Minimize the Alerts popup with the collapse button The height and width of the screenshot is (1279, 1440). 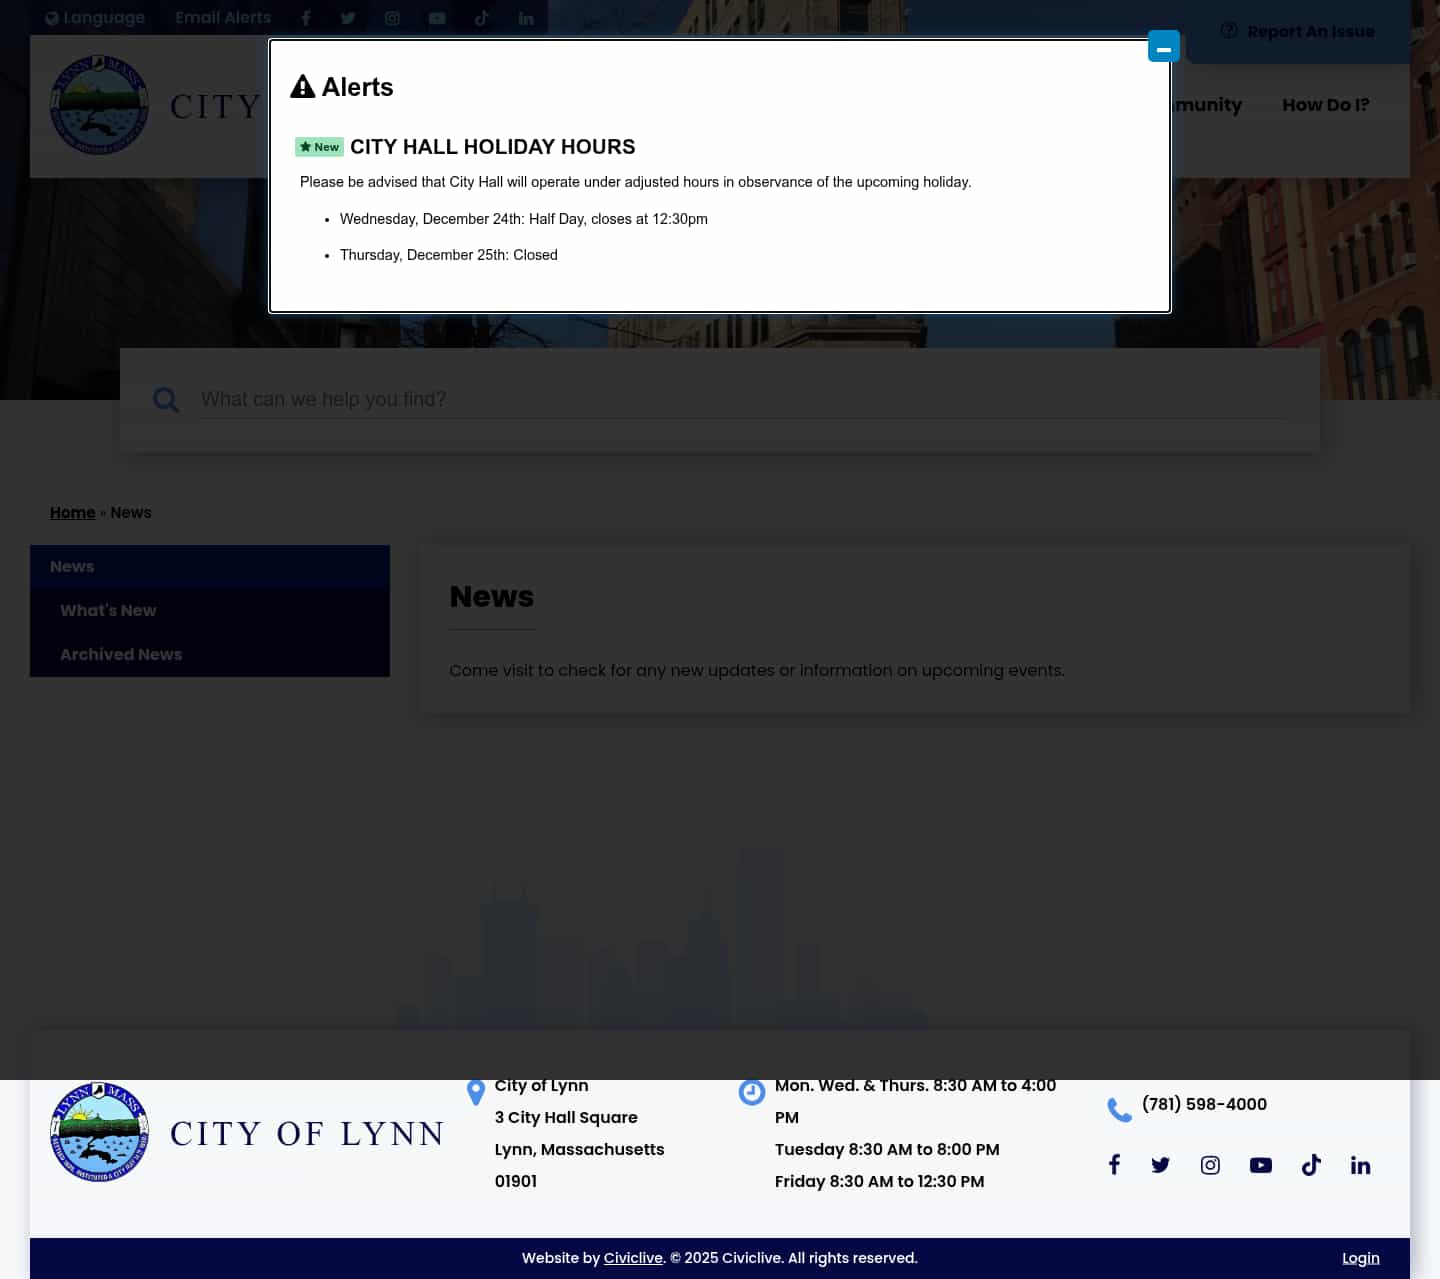1163,46
